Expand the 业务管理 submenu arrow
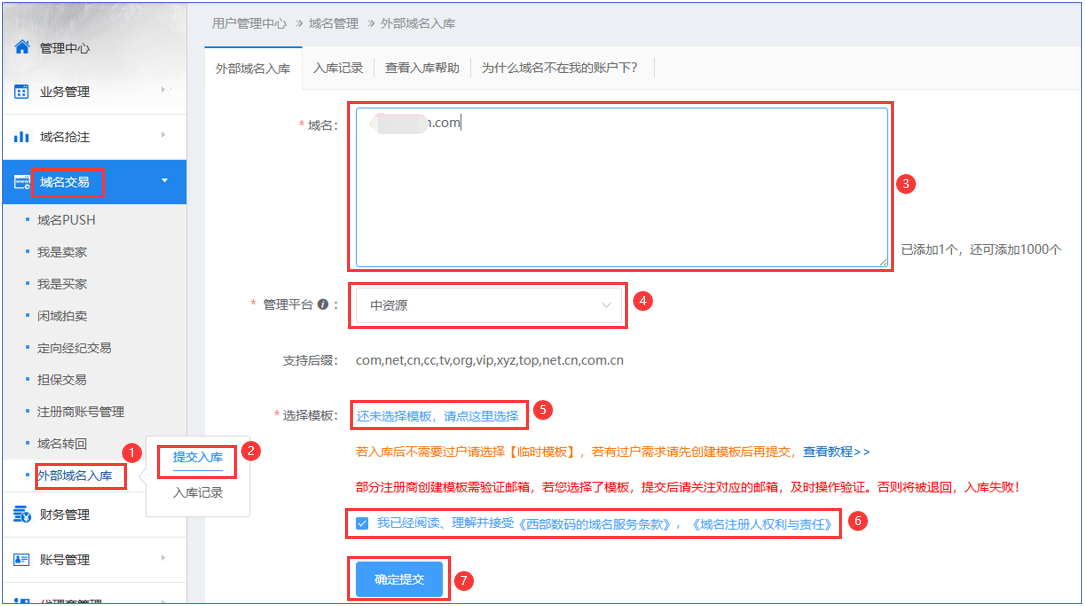This screenshot has width=1085, height=606. pos(163,91)
